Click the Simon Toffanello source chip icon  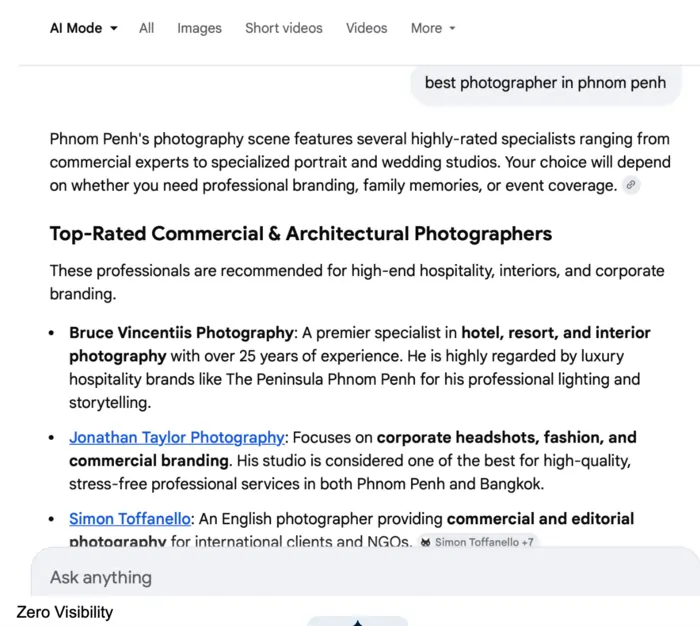[x=425, y=542]
